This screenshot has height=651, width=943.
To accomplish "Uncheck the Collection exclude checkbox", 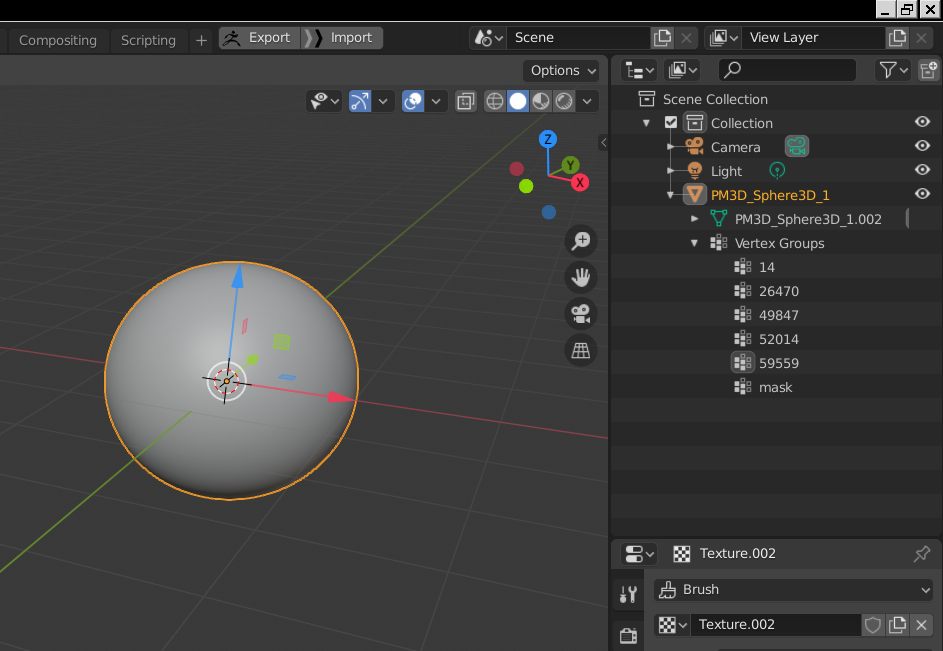I will [x=671, y=123].
